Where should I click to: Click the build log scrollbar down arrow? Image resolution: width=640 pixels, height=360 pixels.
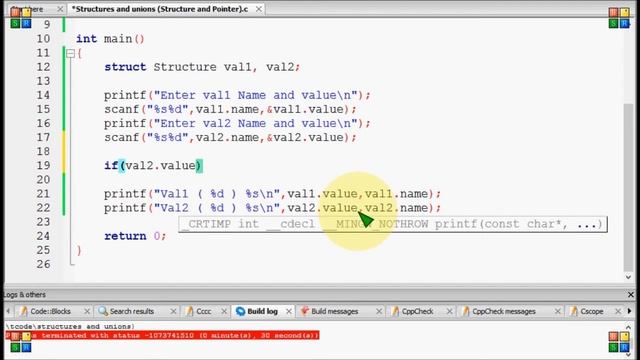[x=628, y=355]
